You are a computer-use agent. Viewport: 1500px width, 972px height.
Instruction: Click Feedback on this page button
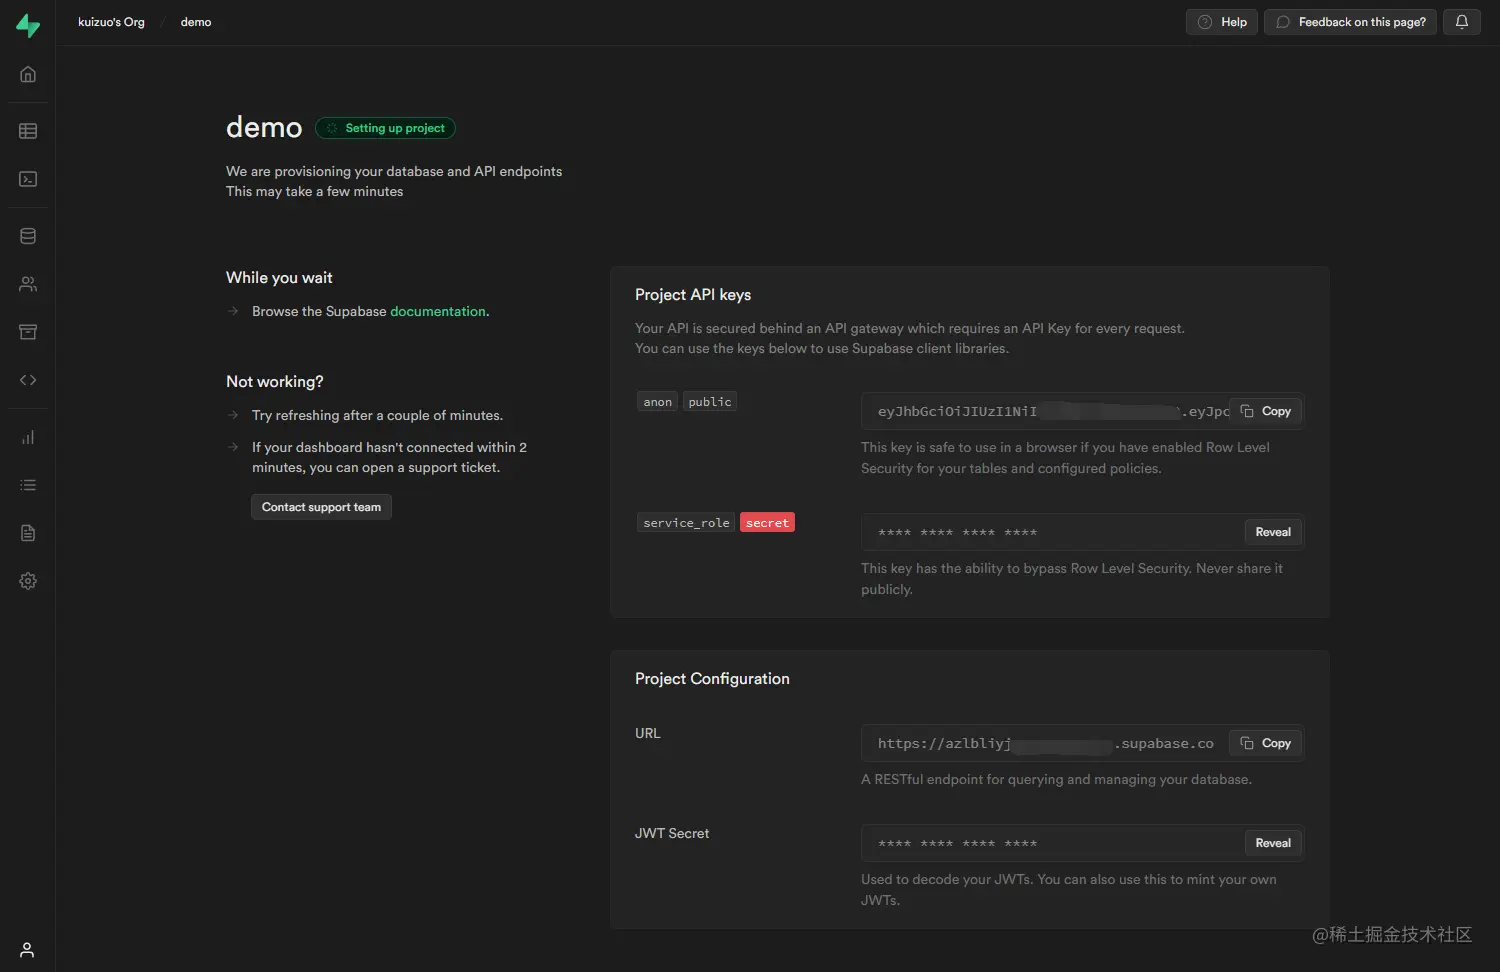[1350, 22]
